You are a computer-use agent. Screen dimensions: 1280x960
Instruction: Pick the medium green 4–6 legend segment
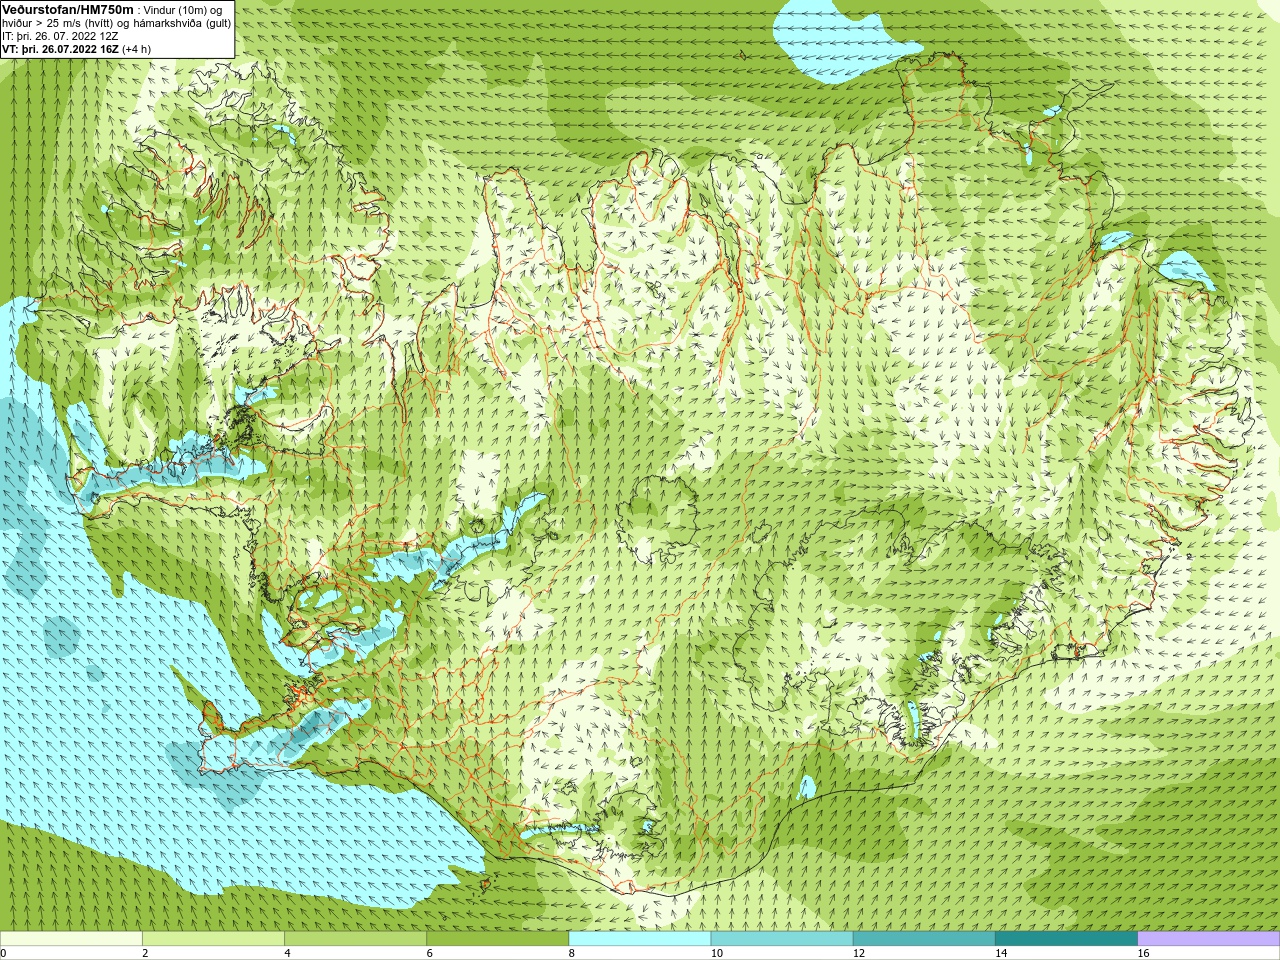point(355,939)
